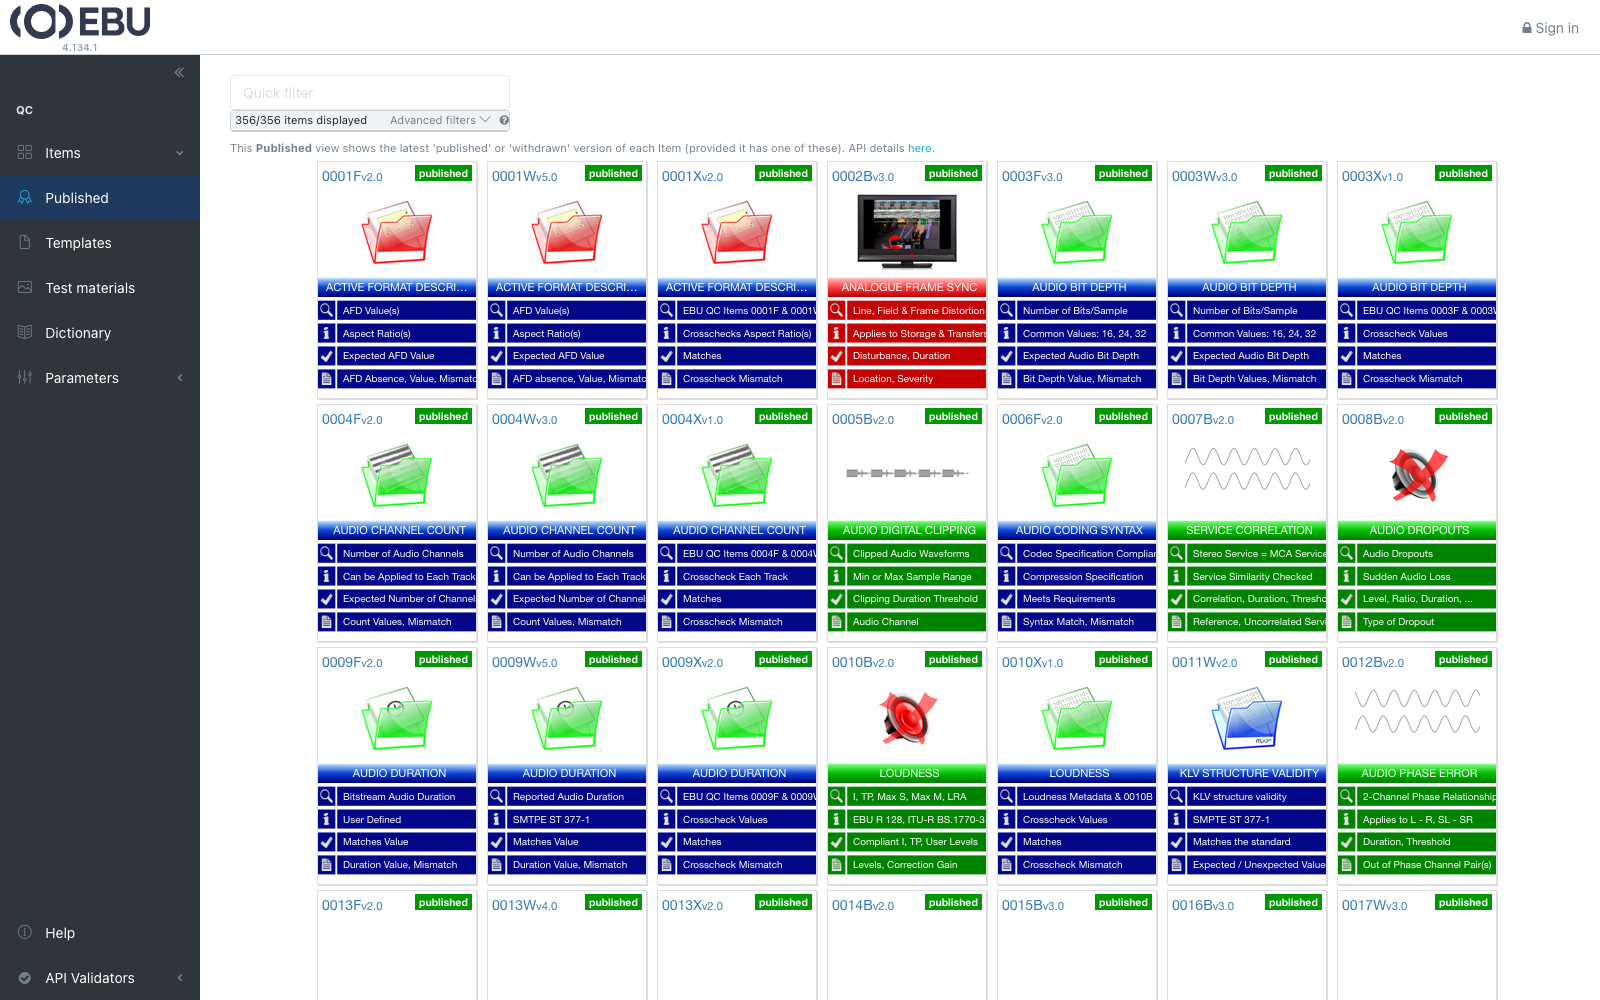1600x1000 pixels.
Task: Open the Advanced filters dropdown
Action: pos(440,120)
